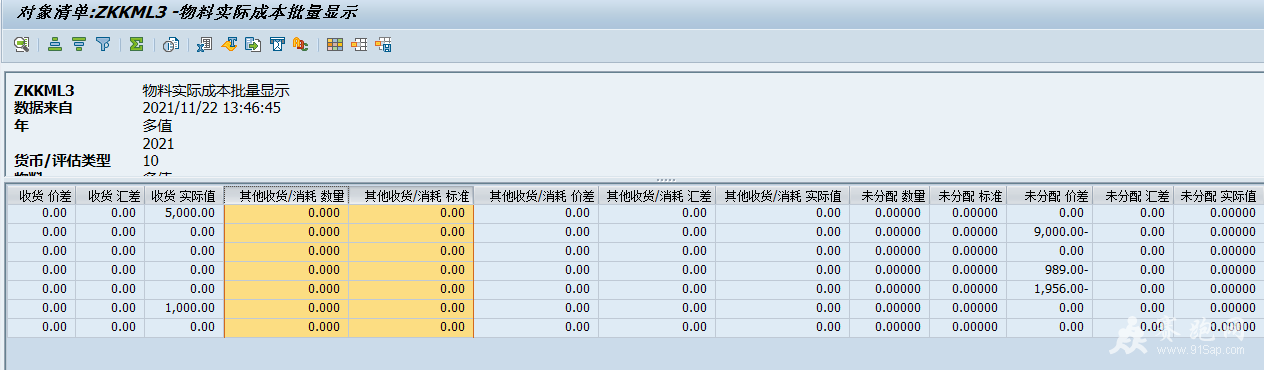
Task: Click the 数据来自 label
Action: tap(43, 108)
